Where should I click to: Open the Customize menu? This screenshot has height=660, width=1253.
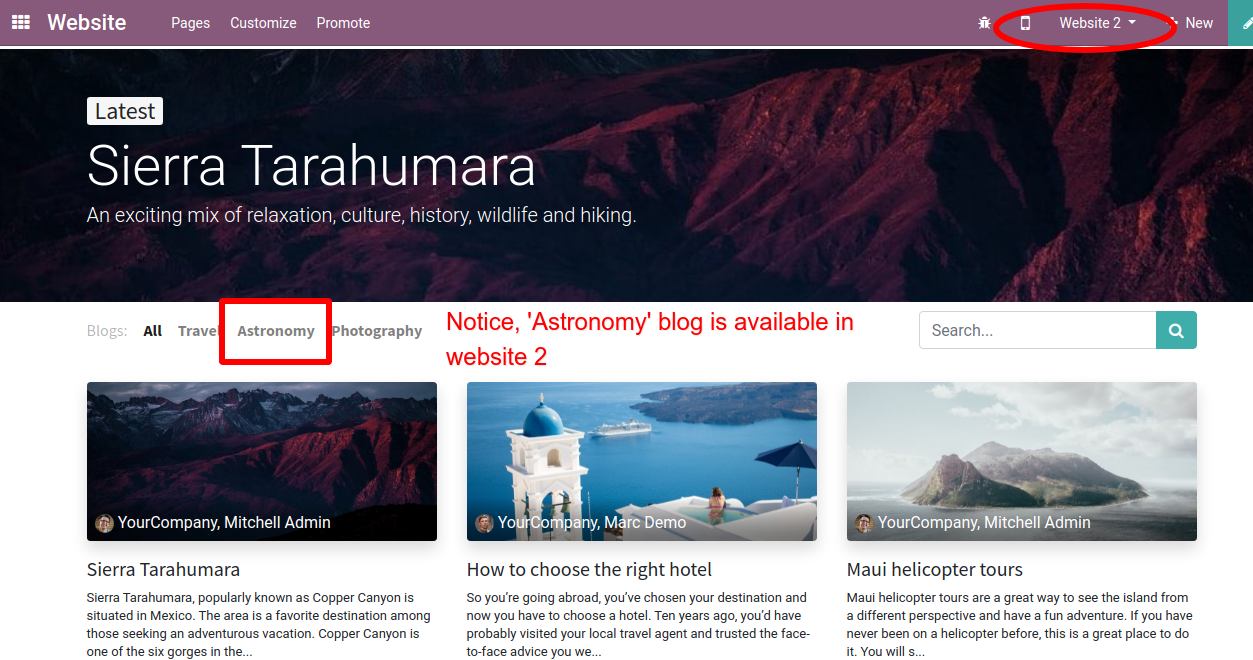263,23
